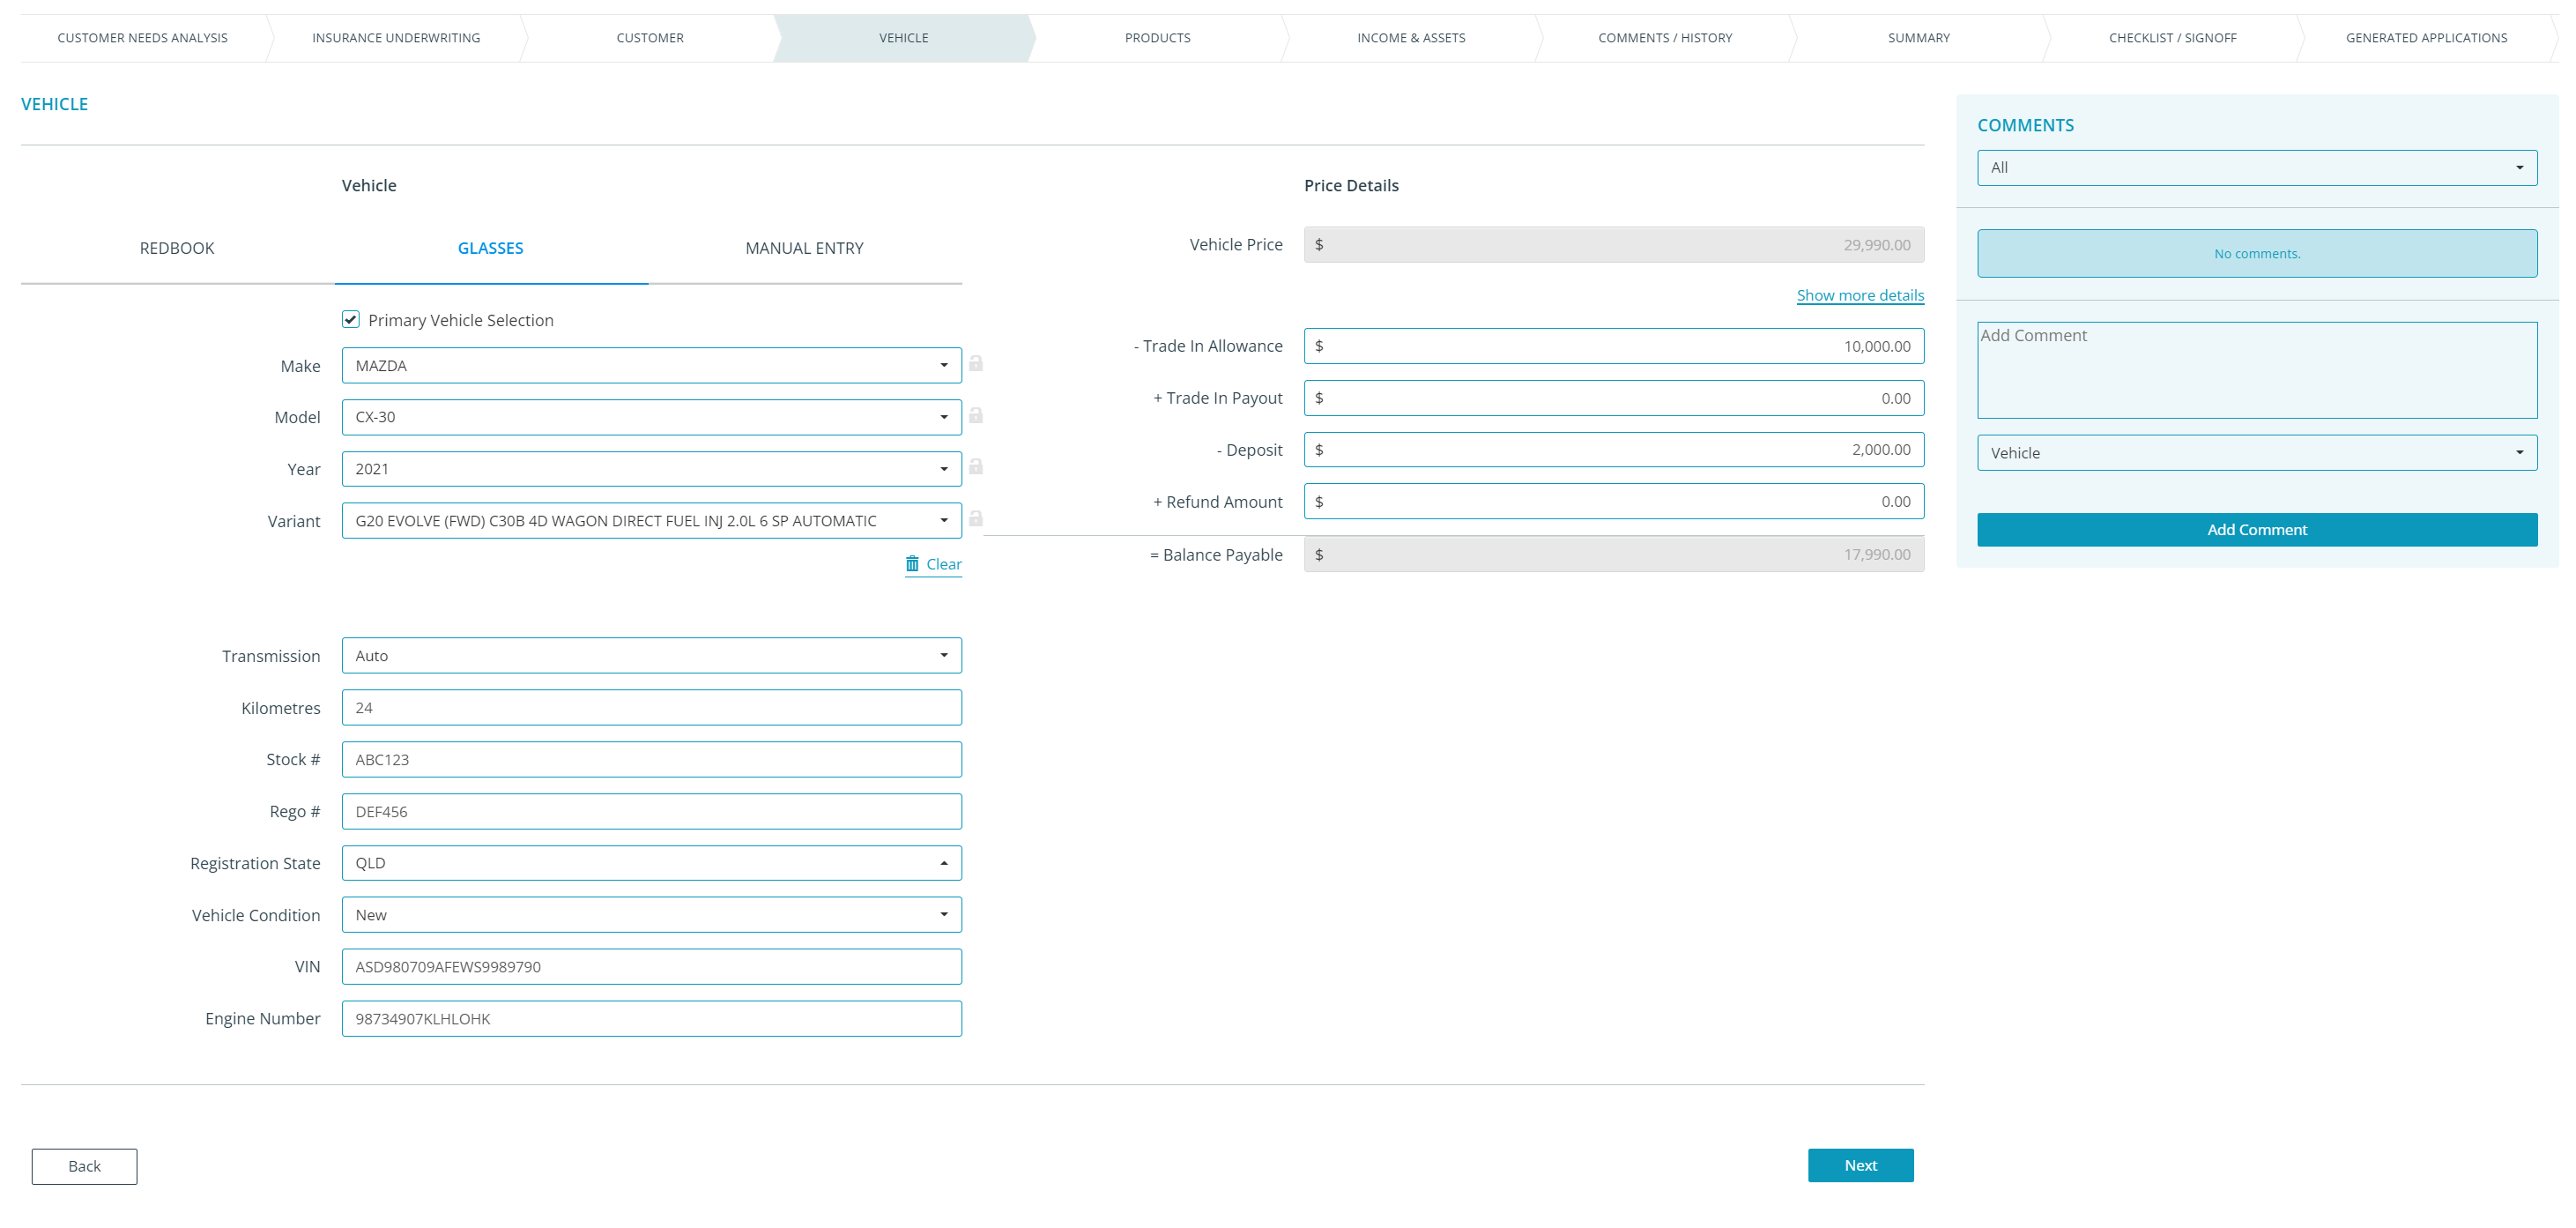Click Show more details link
Screen dimensions: 2576x1228
[1859, 295]
